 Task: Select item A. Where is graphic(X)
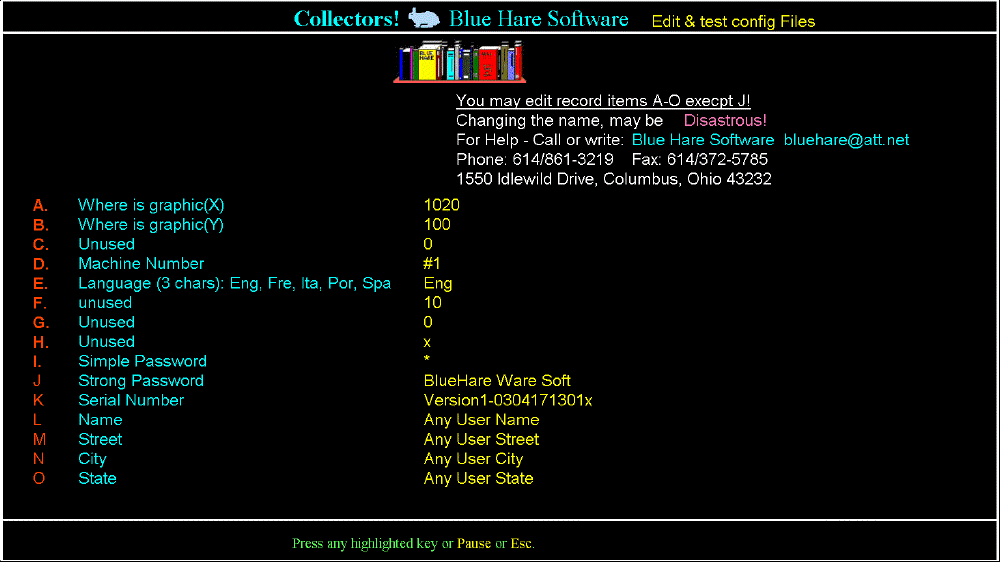pyautogui.click(x=40, y=205)
